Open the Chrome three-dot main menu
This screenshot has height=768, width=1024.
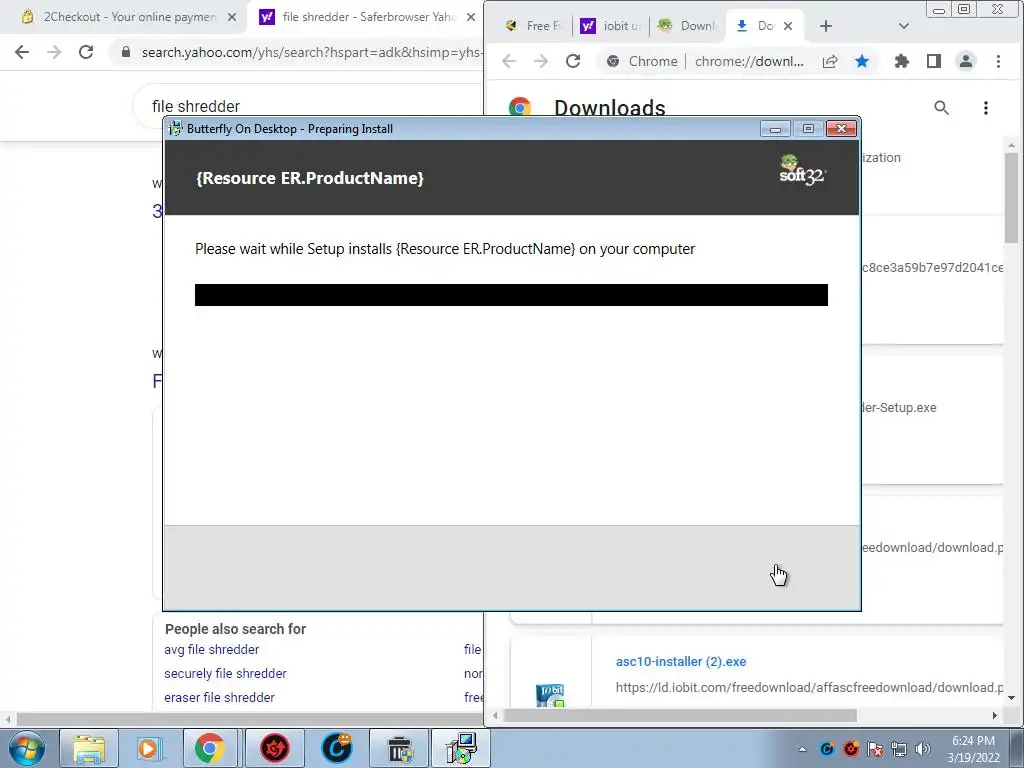998,61
